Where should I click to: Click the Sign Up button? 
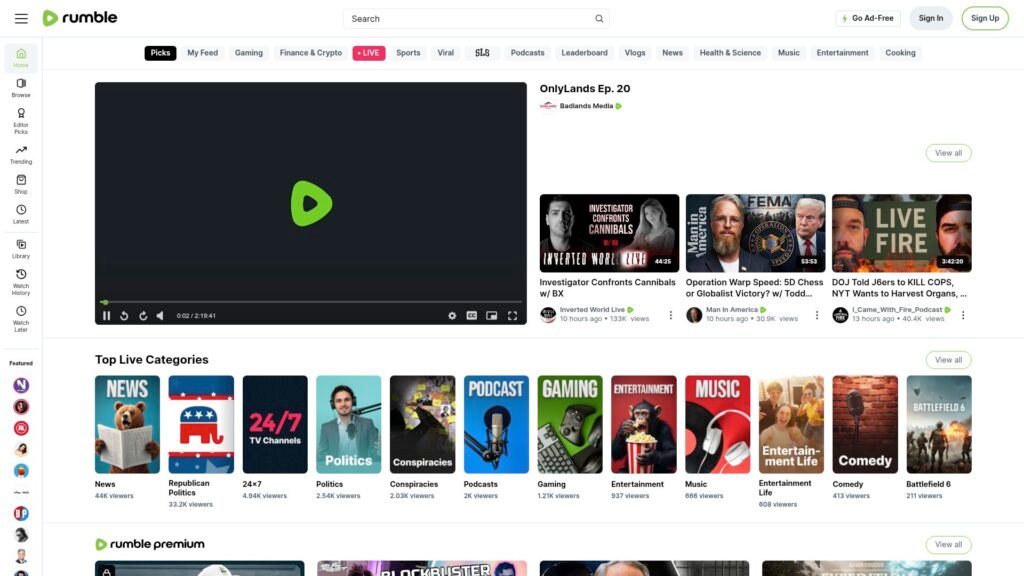(984, 18)
